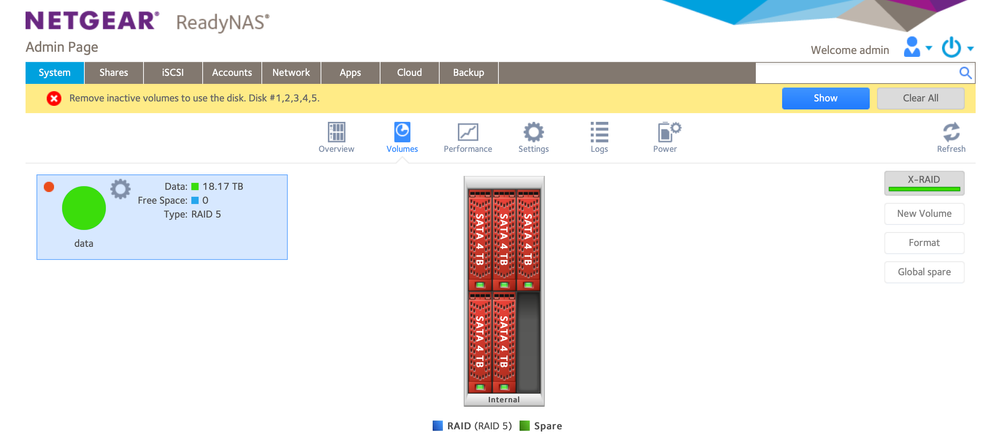Image resolution: width=999 pixels, height=438 pixels.
Task: Click the 'Type: RAID 5' text
Action: (192, 214)
